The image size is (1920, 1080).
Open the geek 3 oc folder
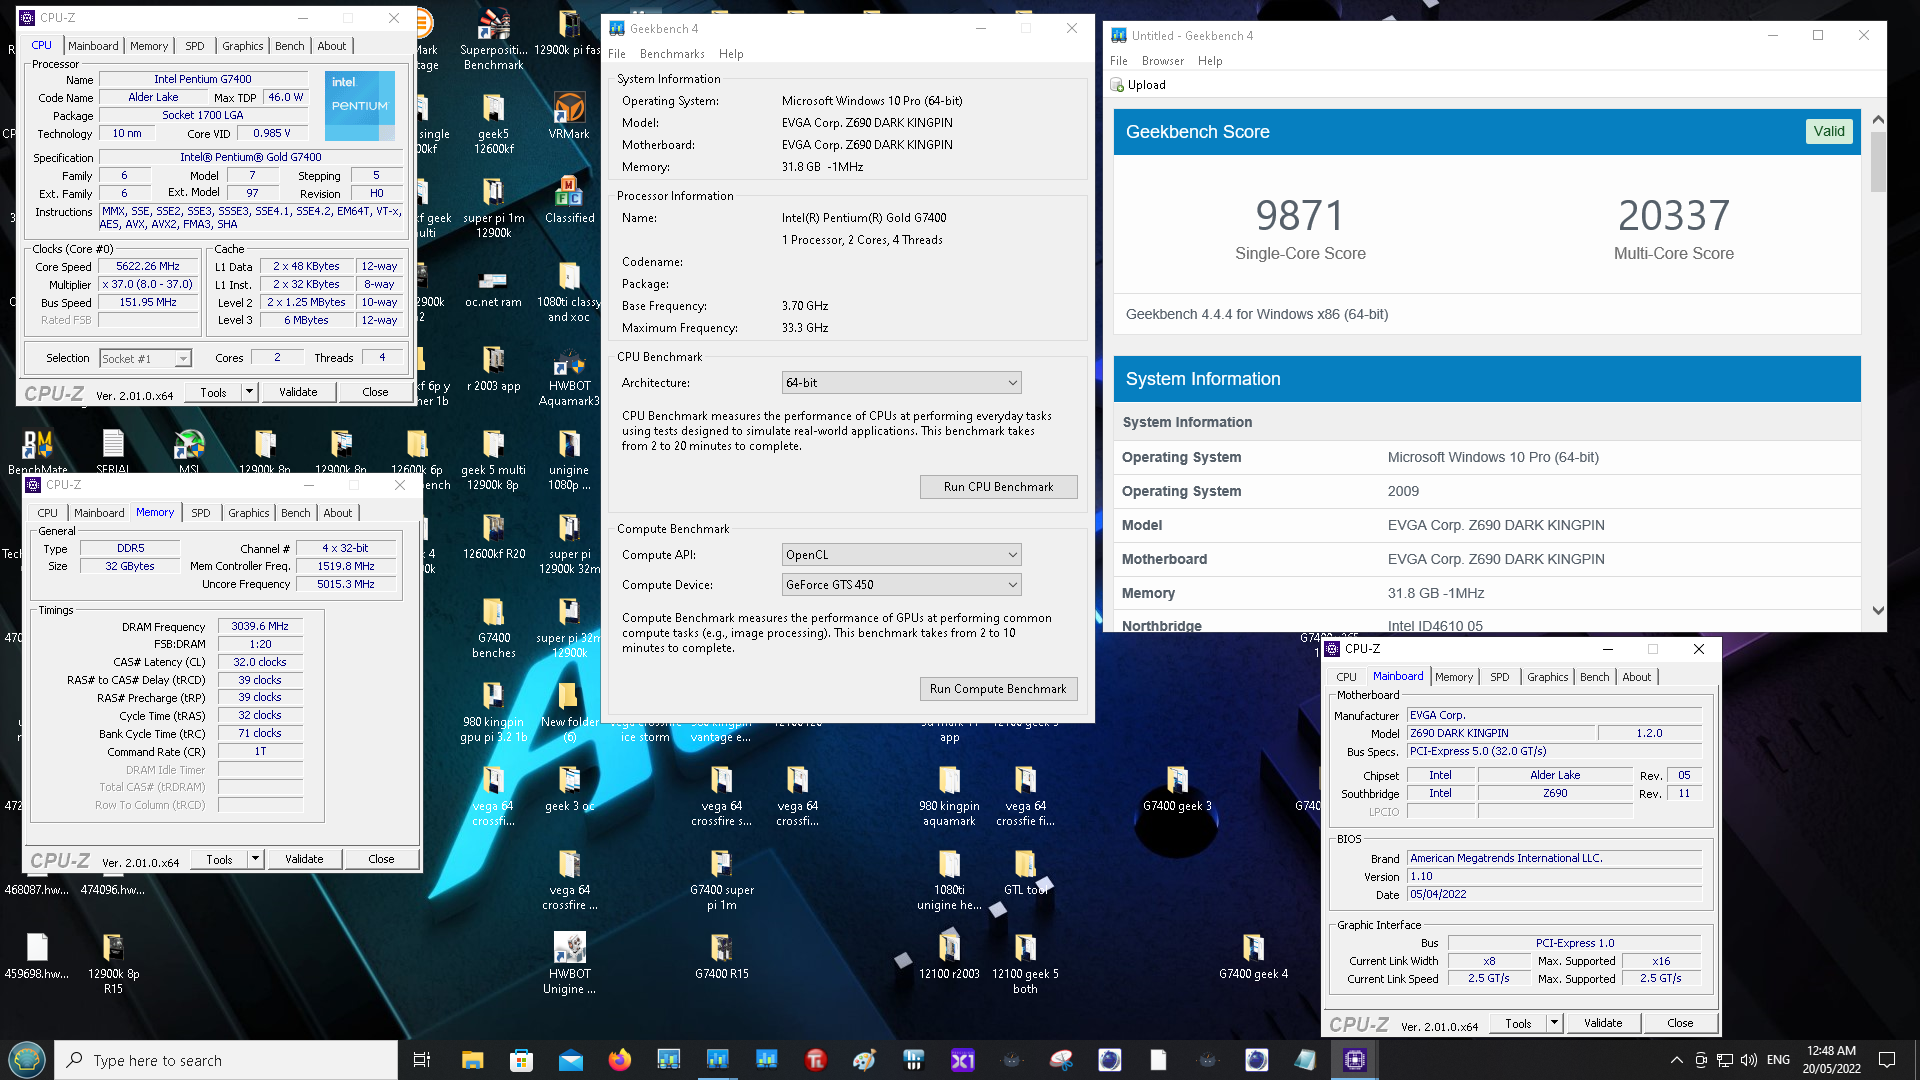point(569,788)
